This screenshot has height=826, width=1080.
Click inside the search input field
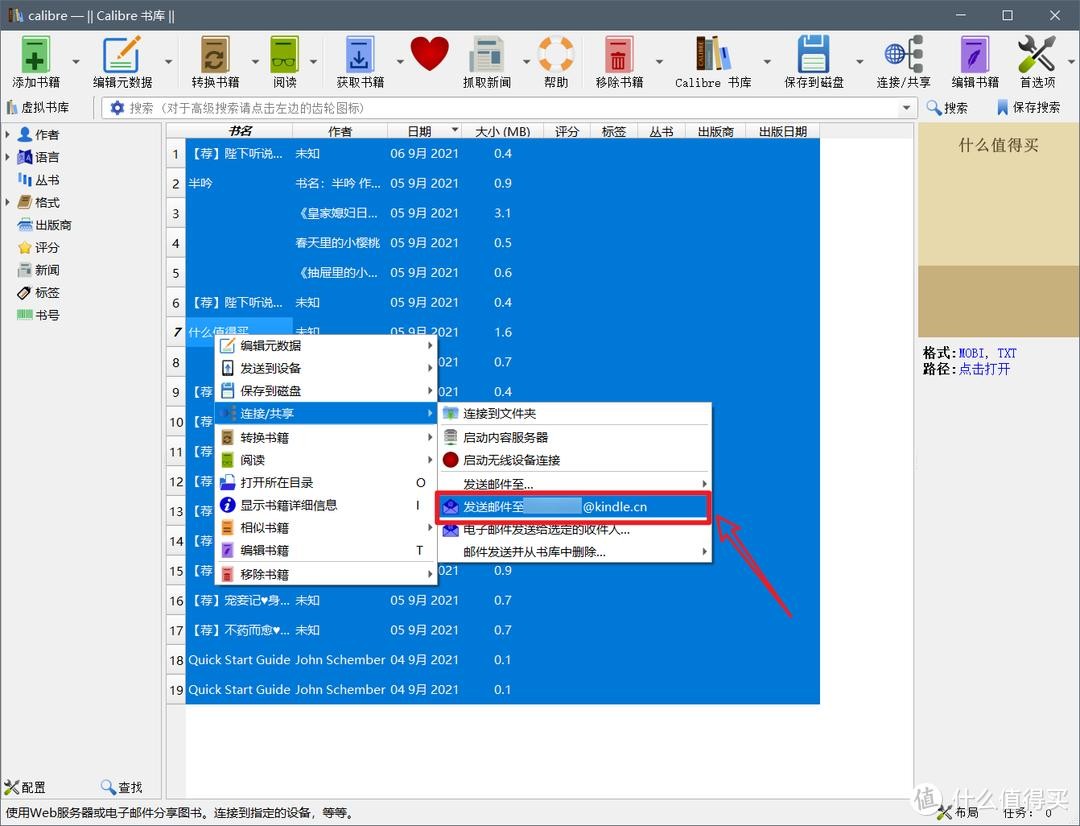500,108
